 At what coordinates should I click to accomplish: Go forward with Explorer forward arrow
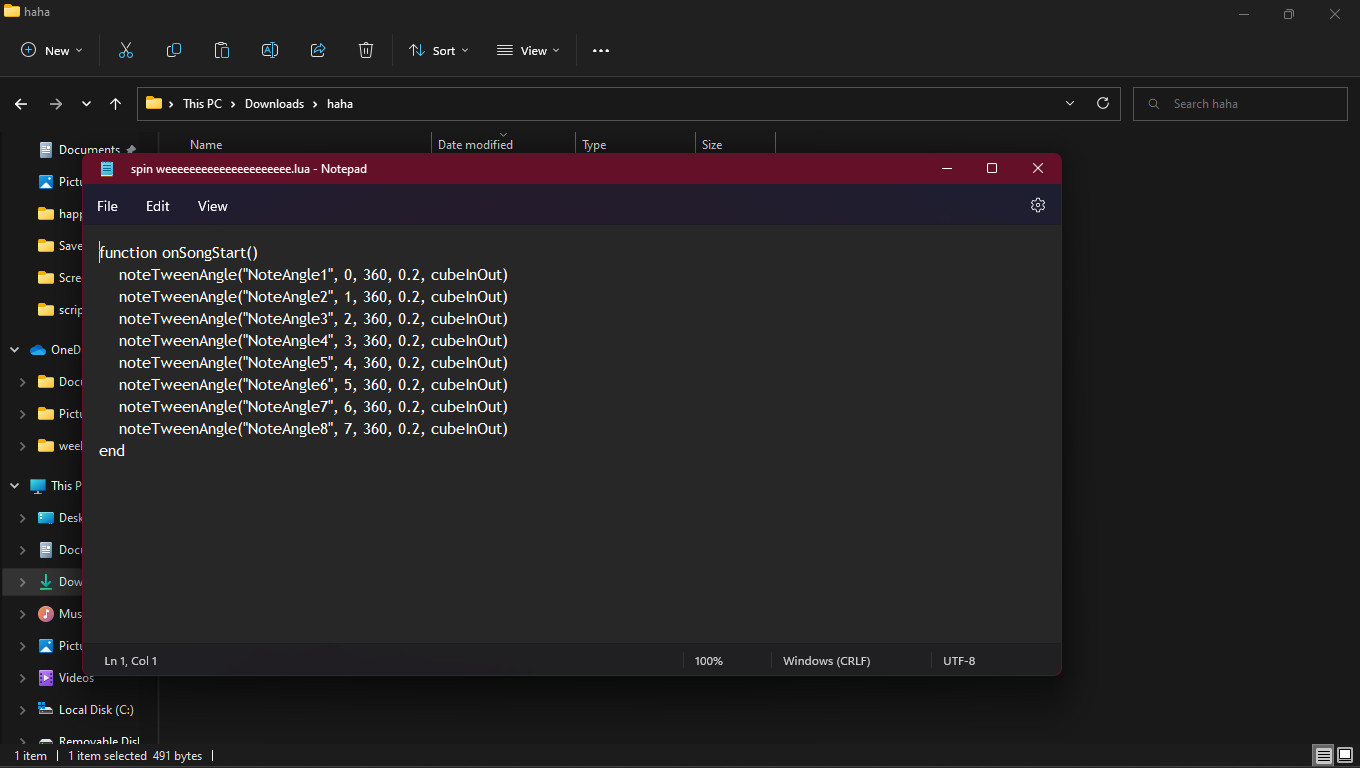tap(56, 104)
